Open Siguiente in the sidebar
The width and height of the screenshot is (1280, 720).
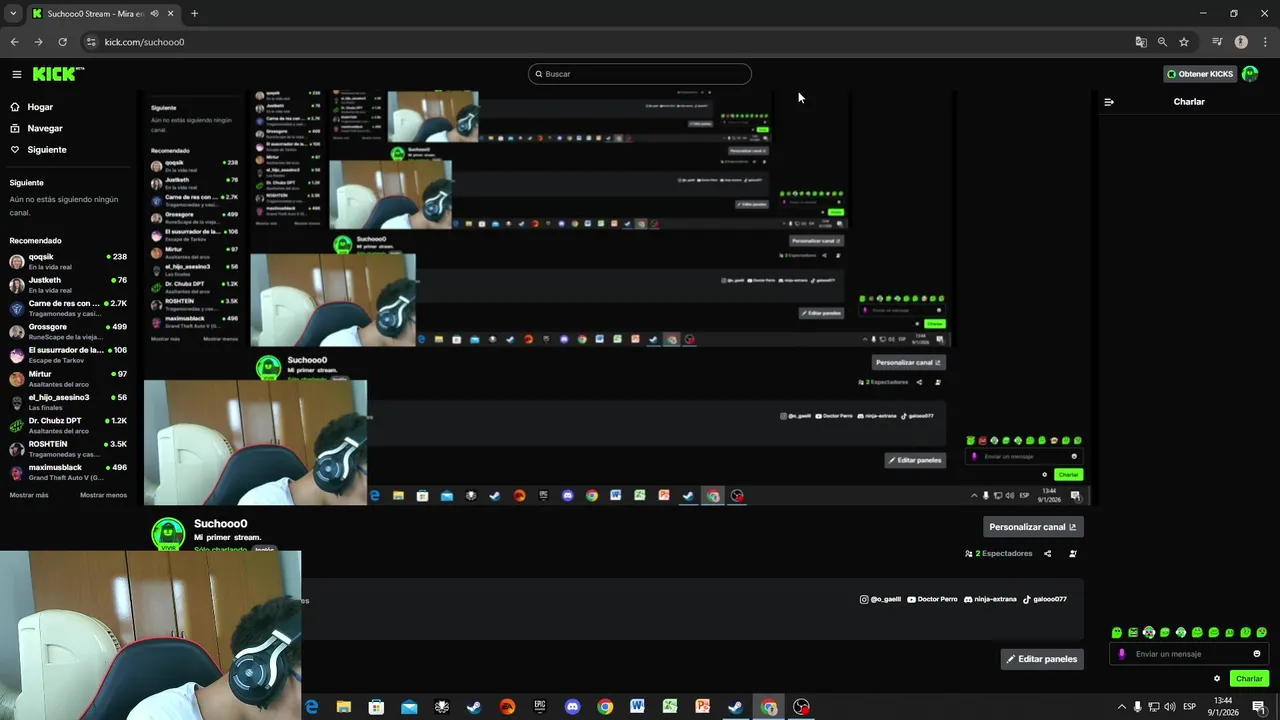pyautogui.click(x=47, y=150)
